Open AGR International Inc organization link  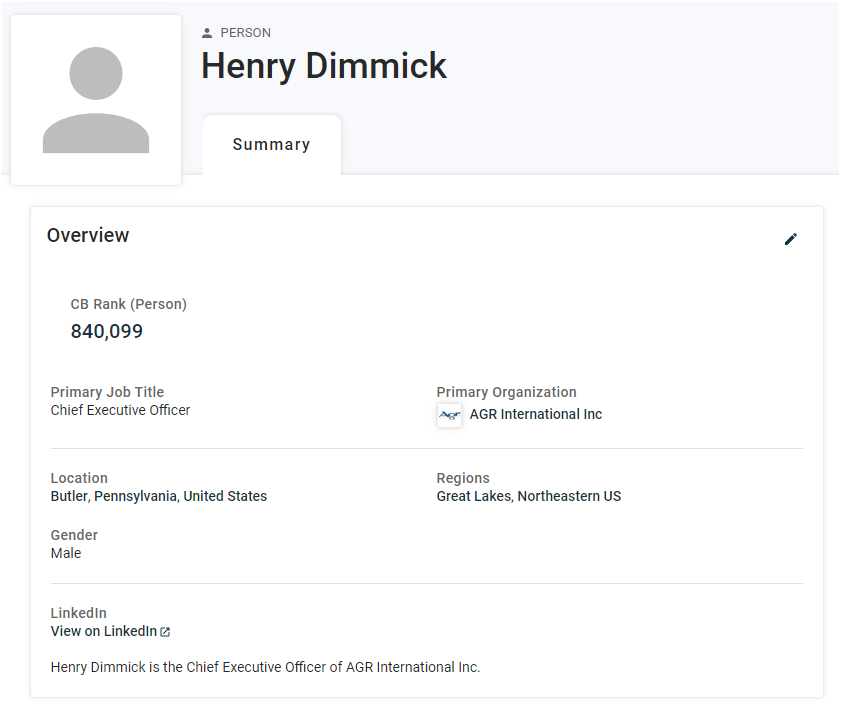click(535, 414)
